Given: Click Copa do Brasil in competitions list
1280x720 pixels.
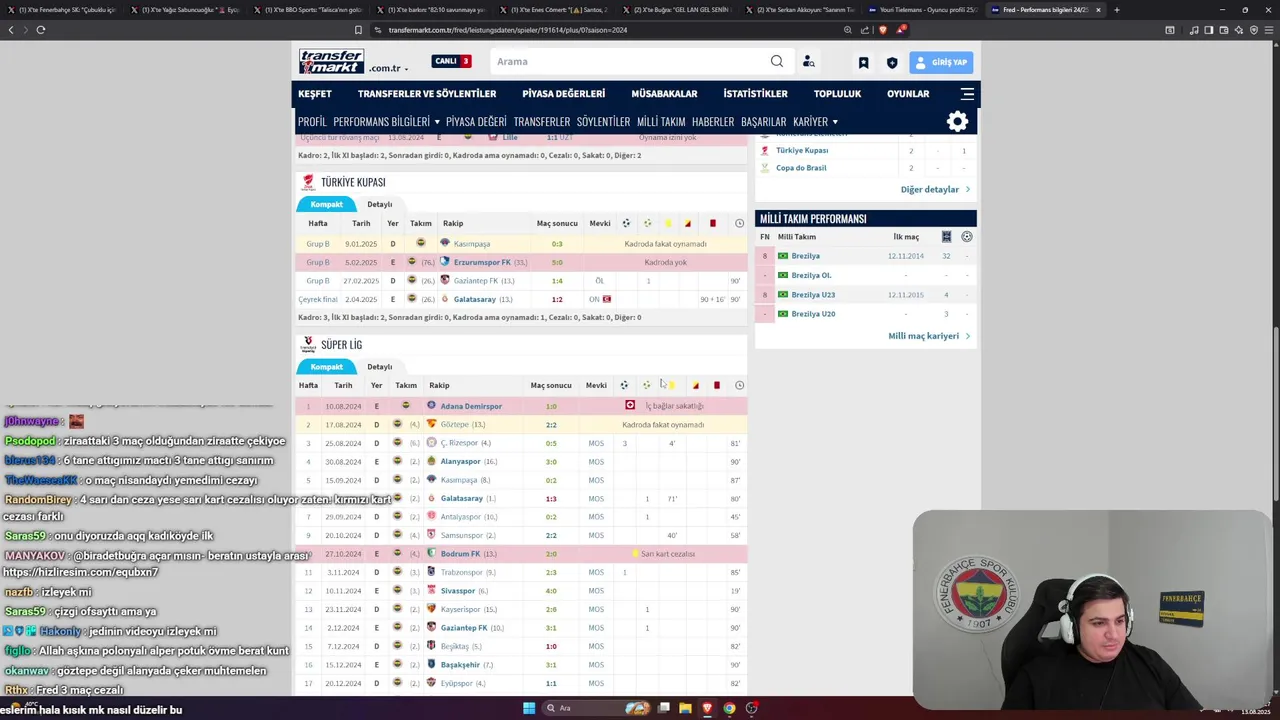Looking at the screenshot, I should click(x=801, y=168).
